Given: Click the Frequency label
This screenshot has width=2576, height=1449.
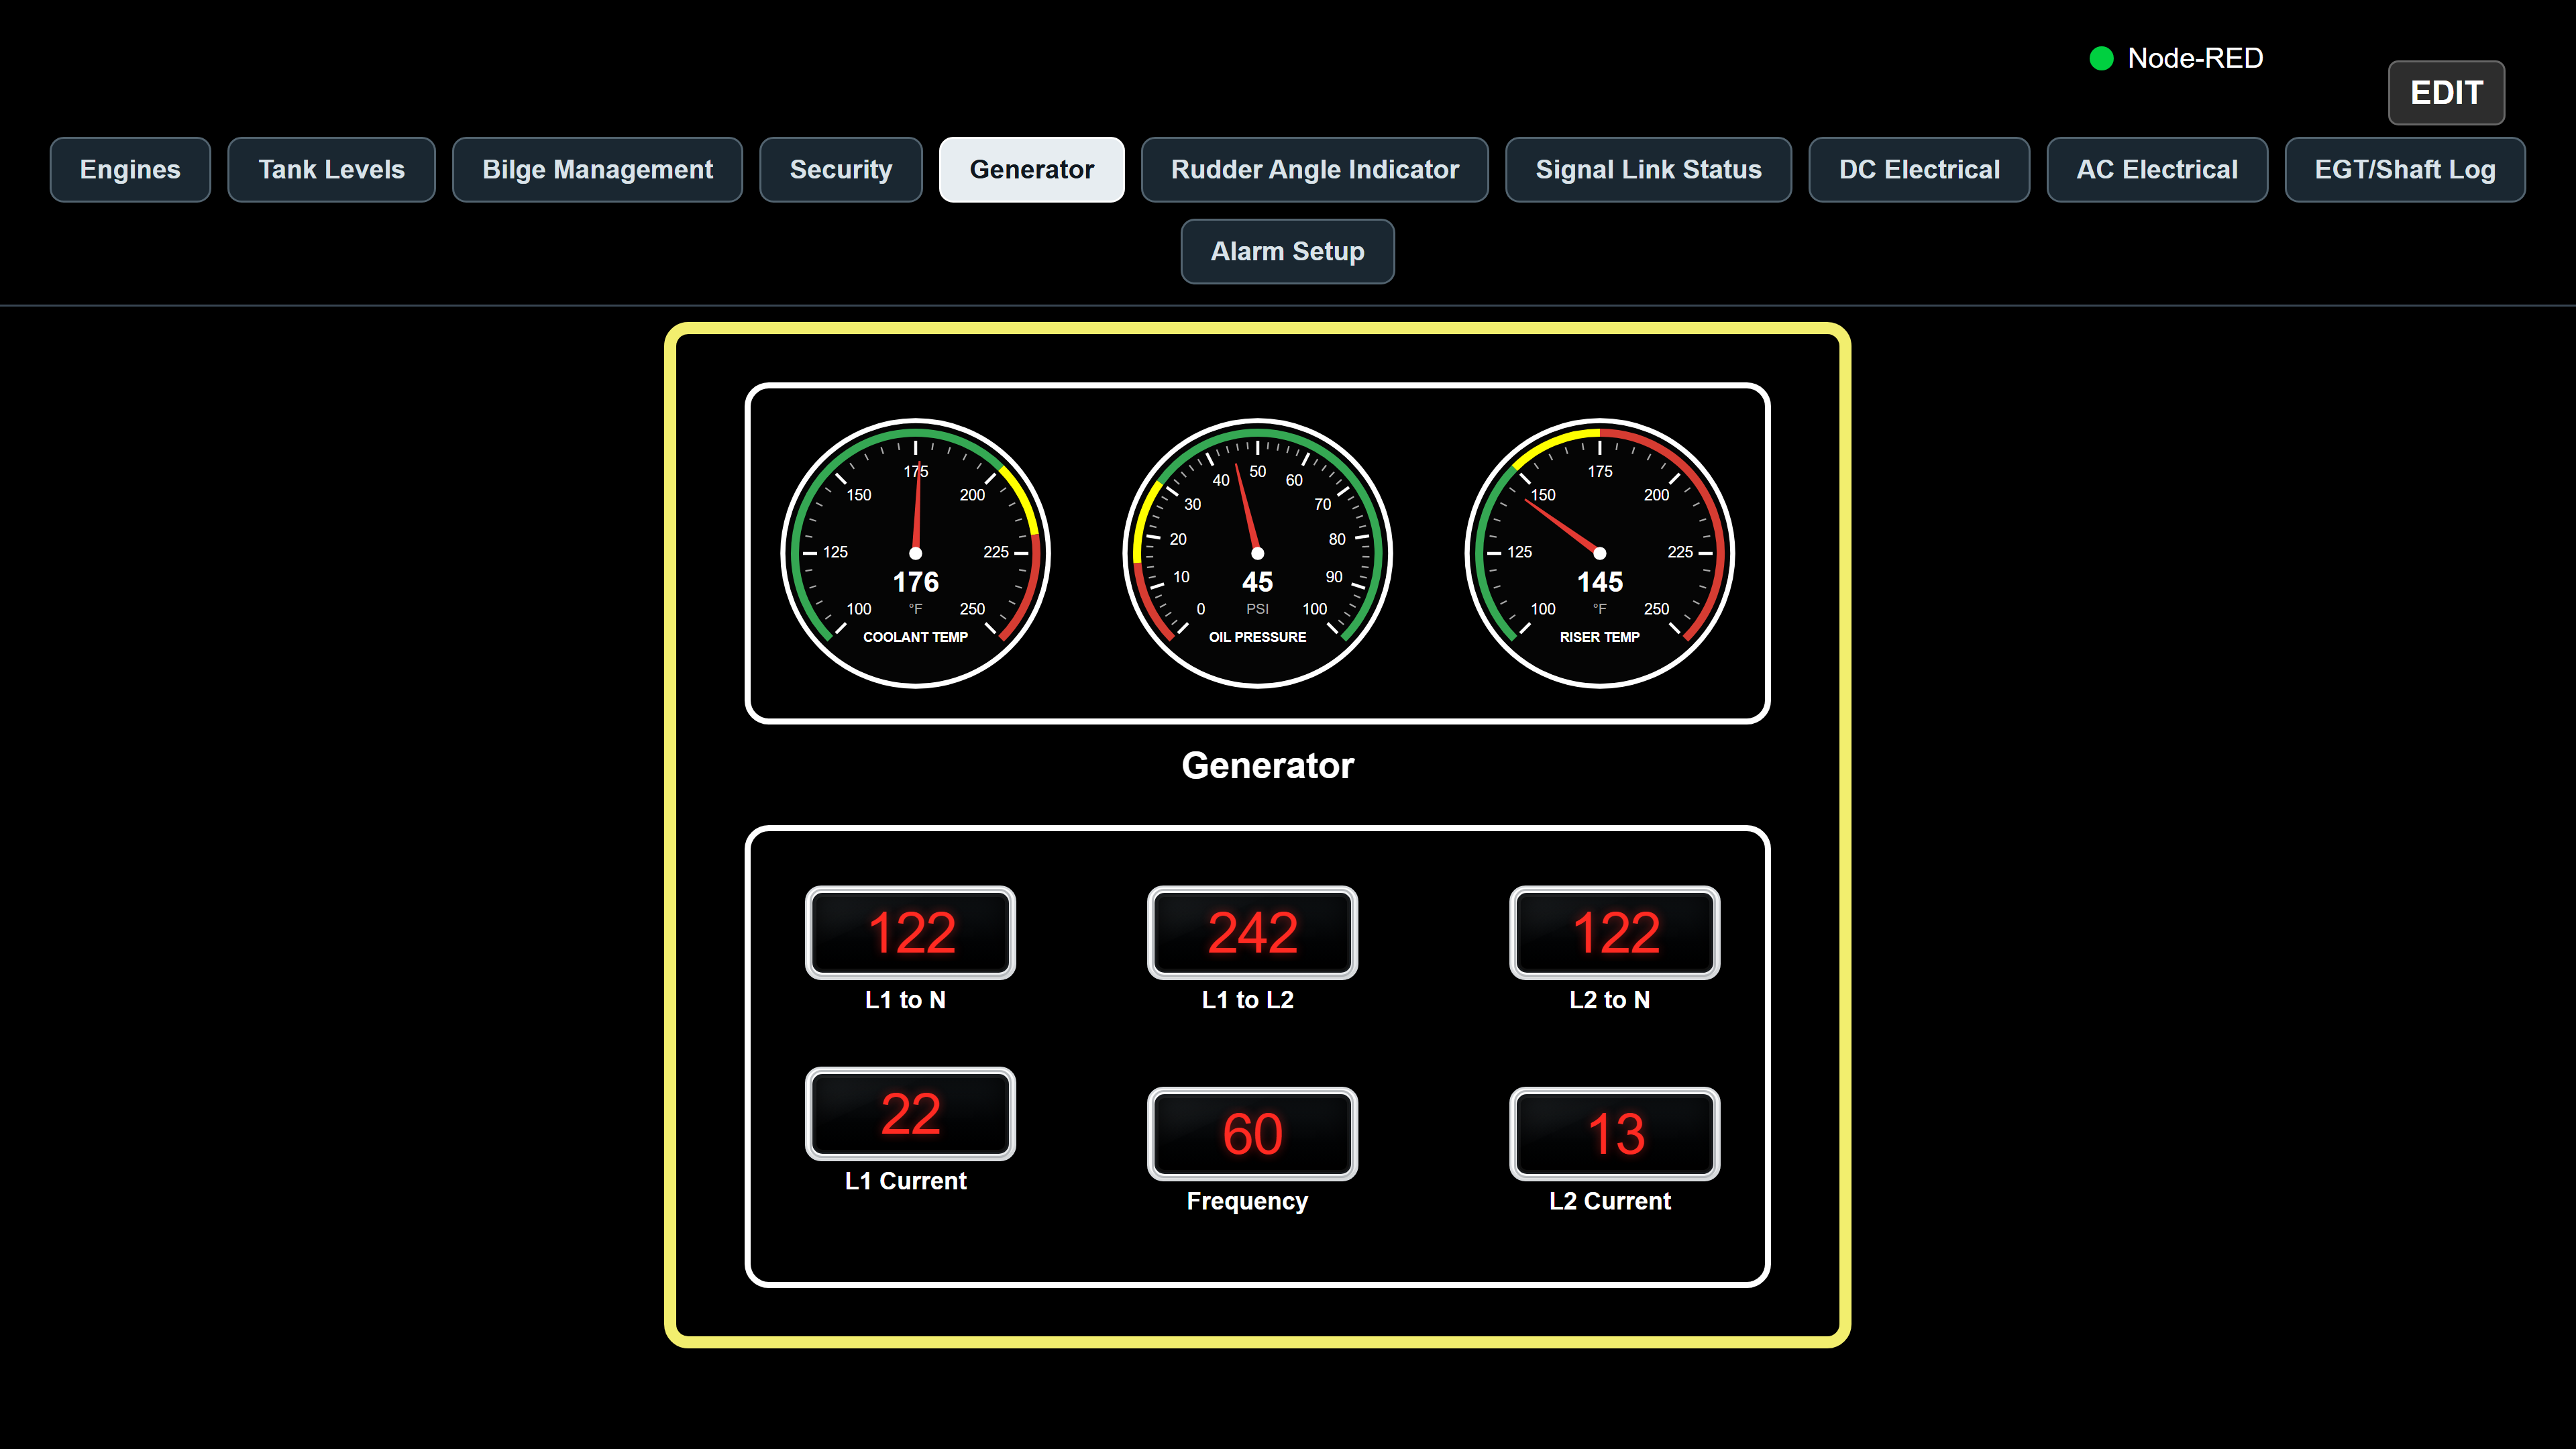Looking at the screenshot, I should 1247,1201.
